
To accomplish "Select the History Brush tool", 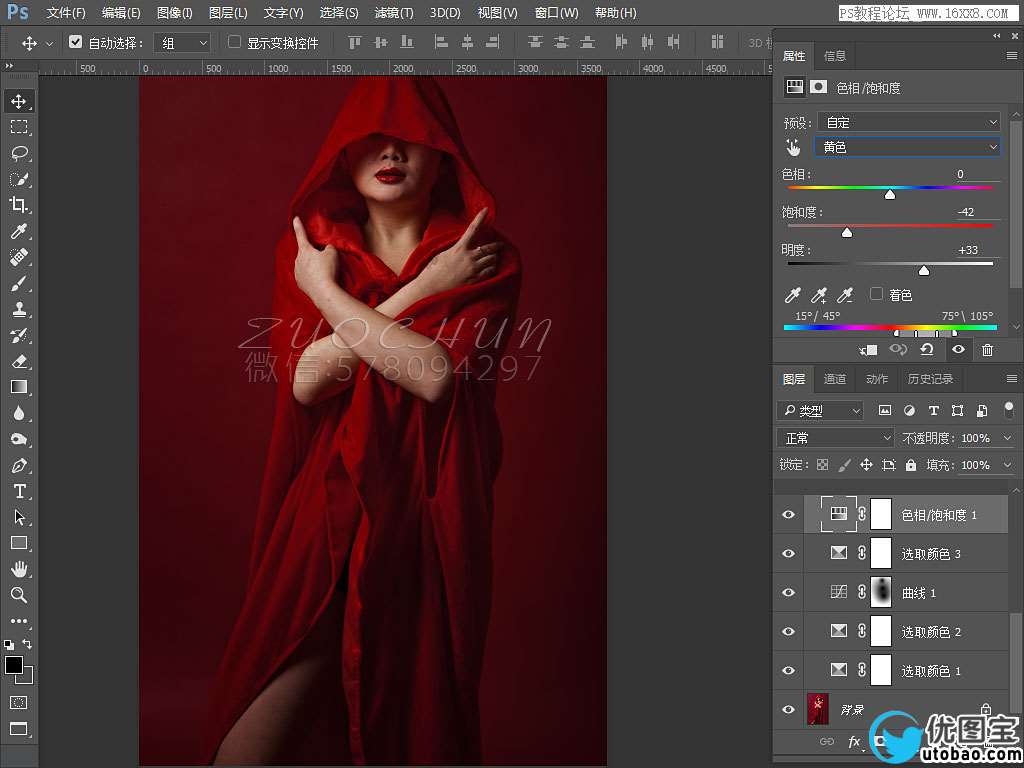I will (x=19, y=336).
